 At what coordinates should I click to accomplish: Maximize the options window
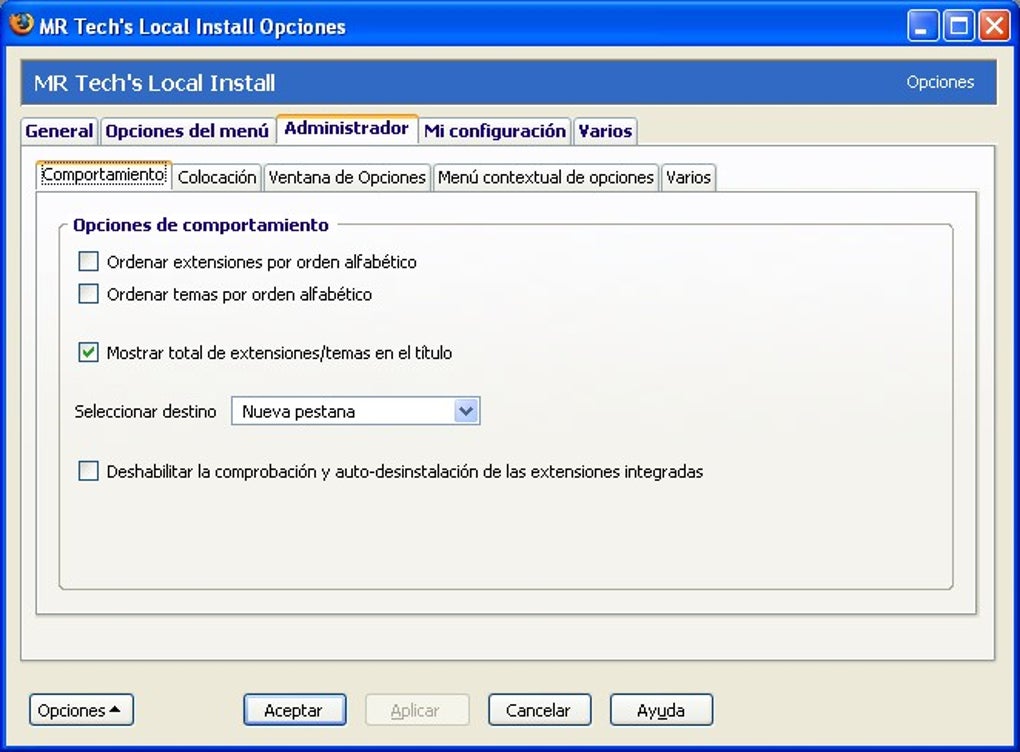959,26
